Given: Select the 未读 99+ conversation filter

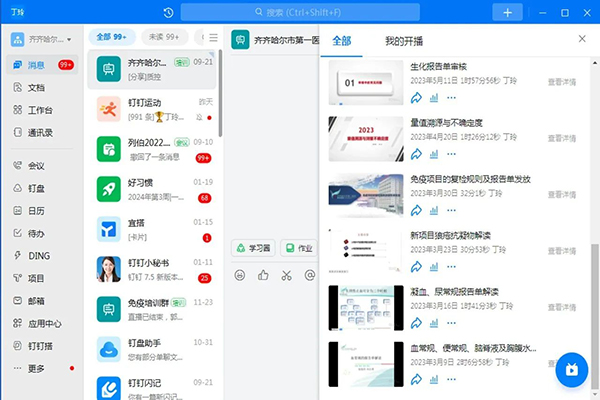Looking at the screenshot, I should tap(164, 37).
